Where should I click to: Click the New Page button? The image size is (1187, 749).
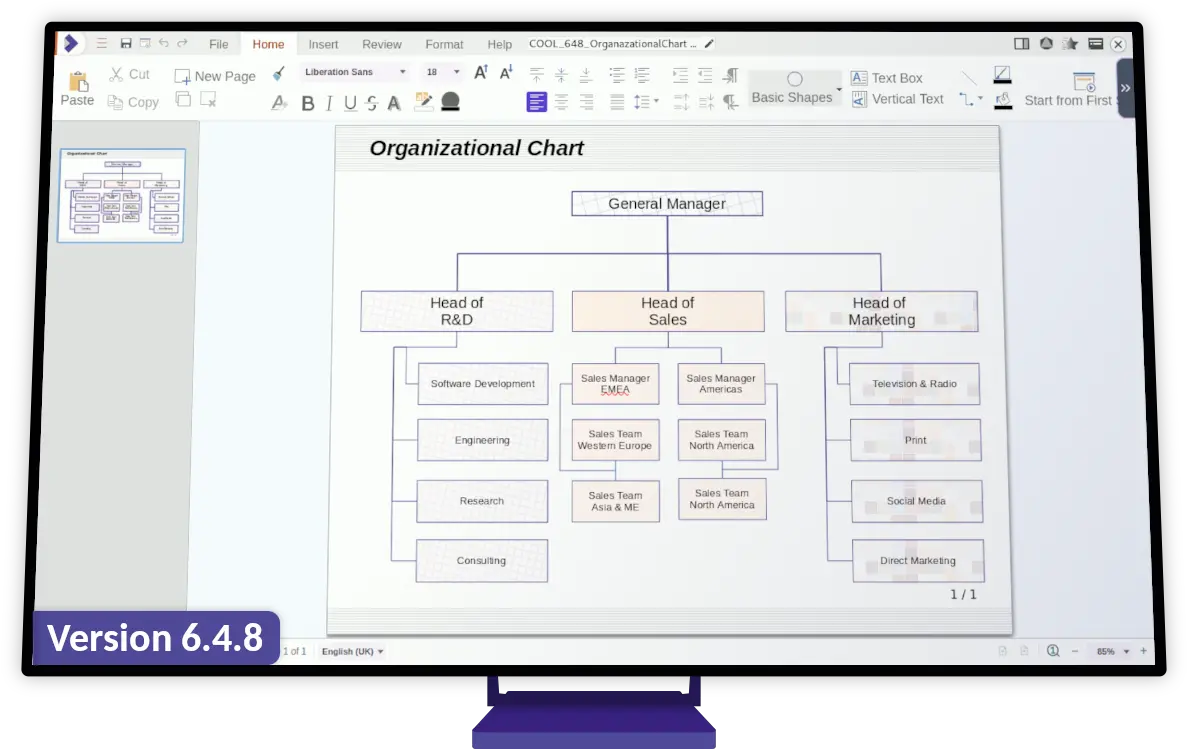(x=215, y=76)
